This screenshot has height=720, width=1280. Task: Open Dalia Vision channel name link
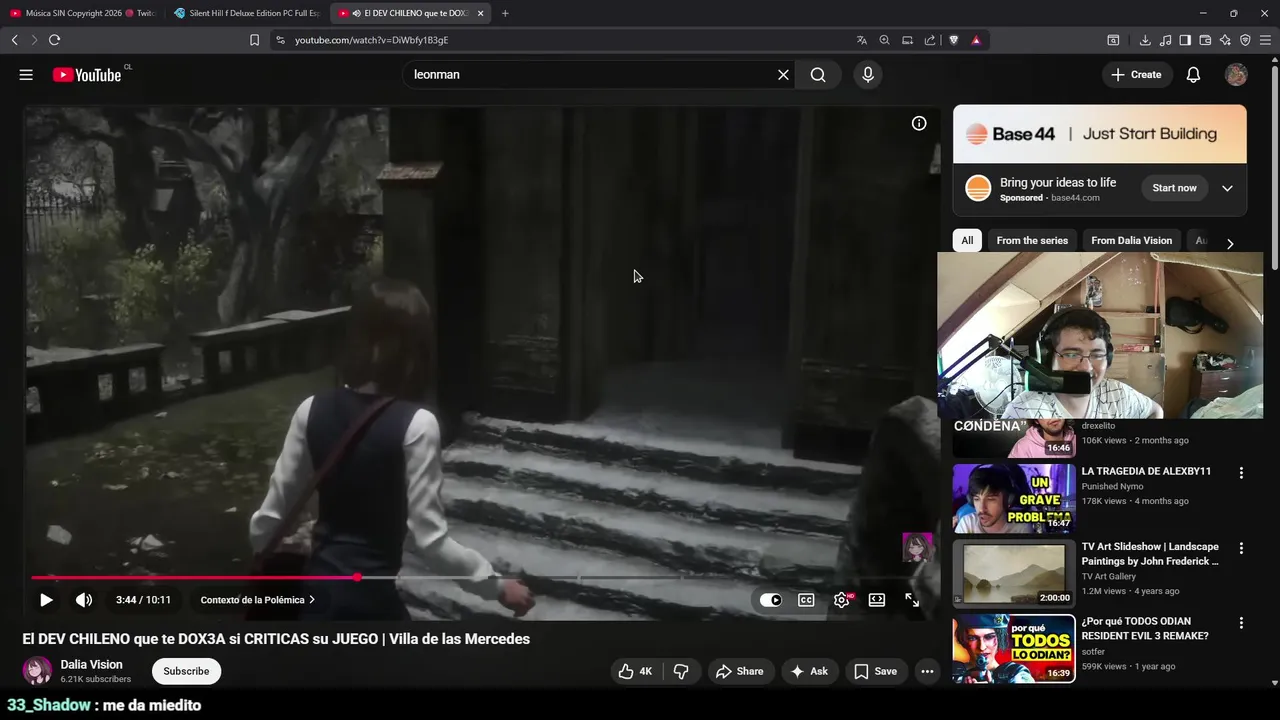point(91,664)
